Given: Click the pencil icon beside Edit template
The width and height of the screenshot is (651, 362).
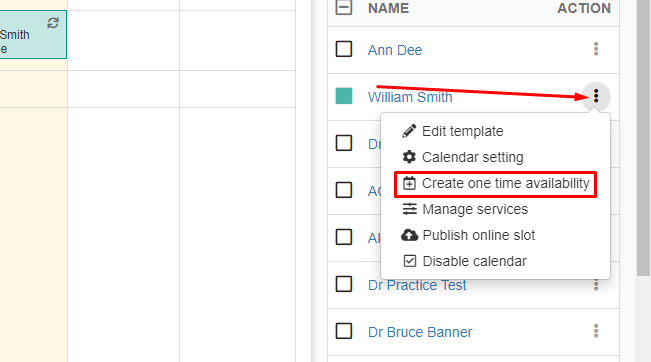Looking at the screenshot, I should (409, 131).
